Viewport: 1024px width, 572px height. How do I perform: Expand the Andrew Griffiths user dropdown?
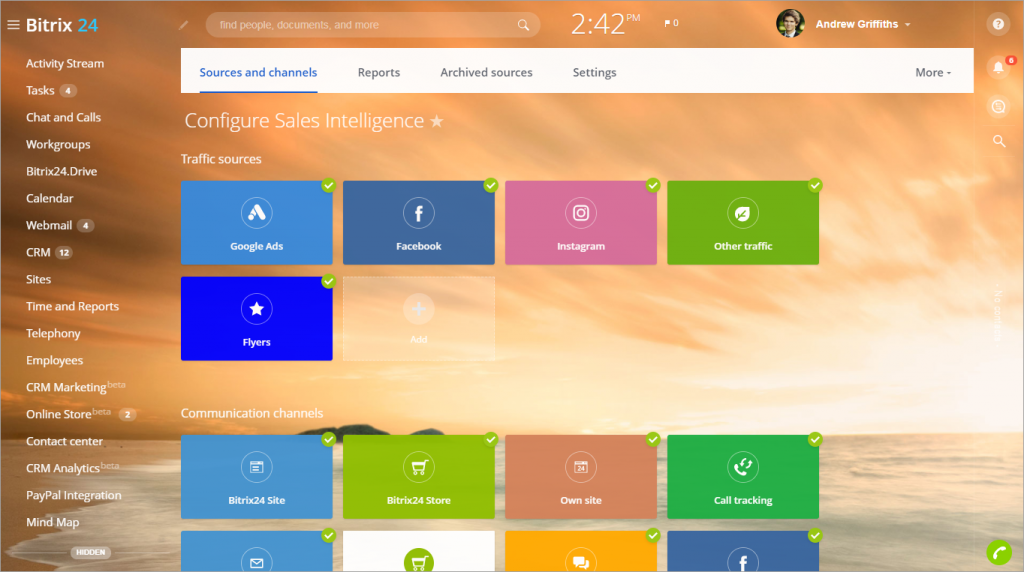[x=907, y=25]
